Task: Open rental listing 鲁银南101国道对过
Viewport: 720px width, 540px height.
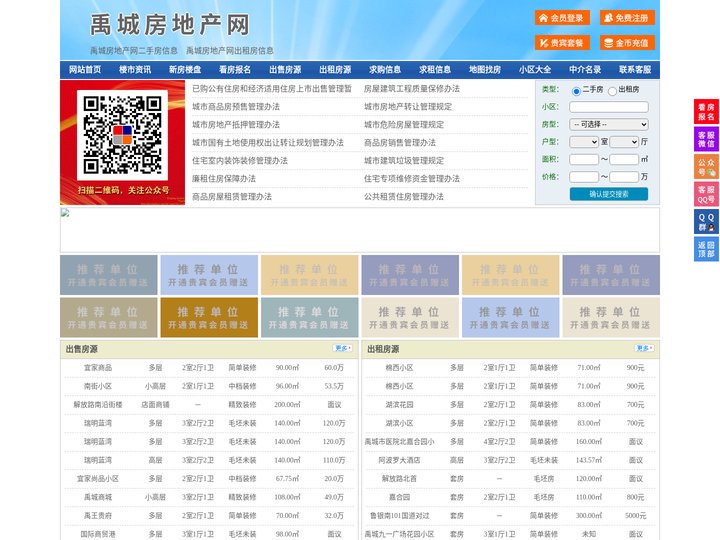Action: coord(399,516)
